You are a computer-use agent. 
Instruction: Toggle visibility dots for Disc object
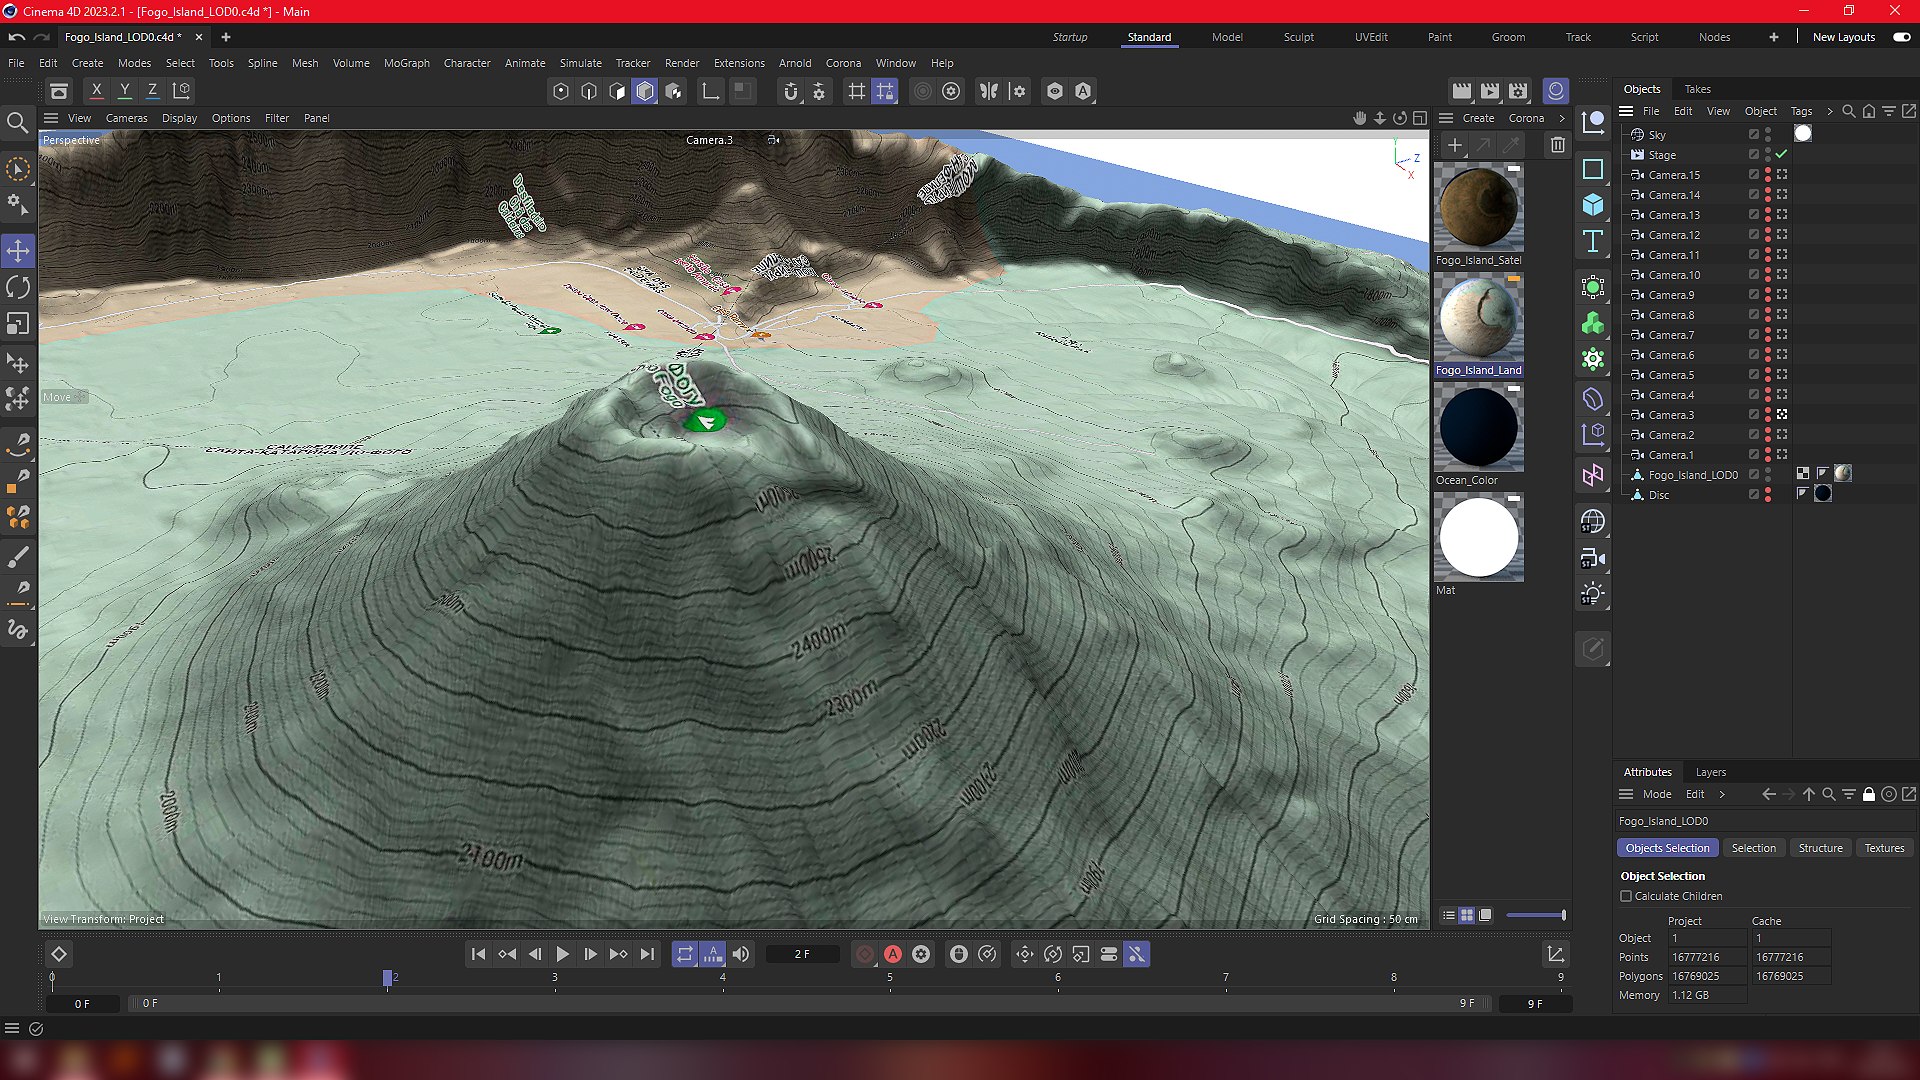pyautogui.click(x=1768, y=495)
